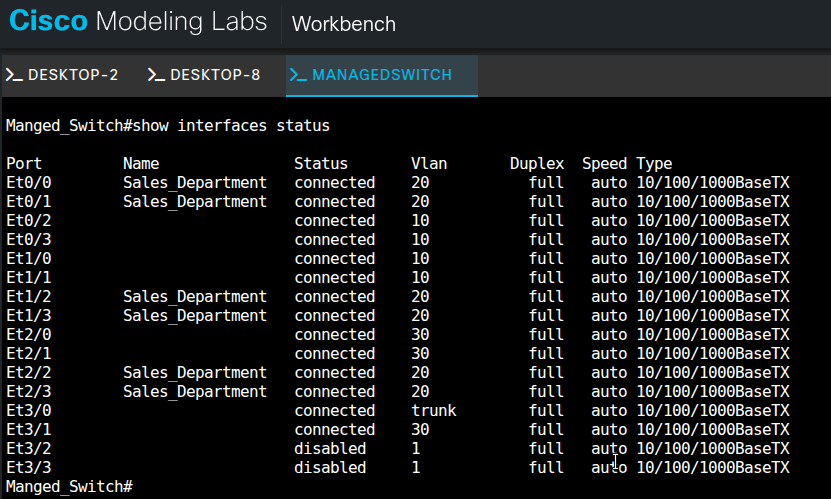
Task: Click the trunk value in Et3/0 row
Action: tap(433, 411)
